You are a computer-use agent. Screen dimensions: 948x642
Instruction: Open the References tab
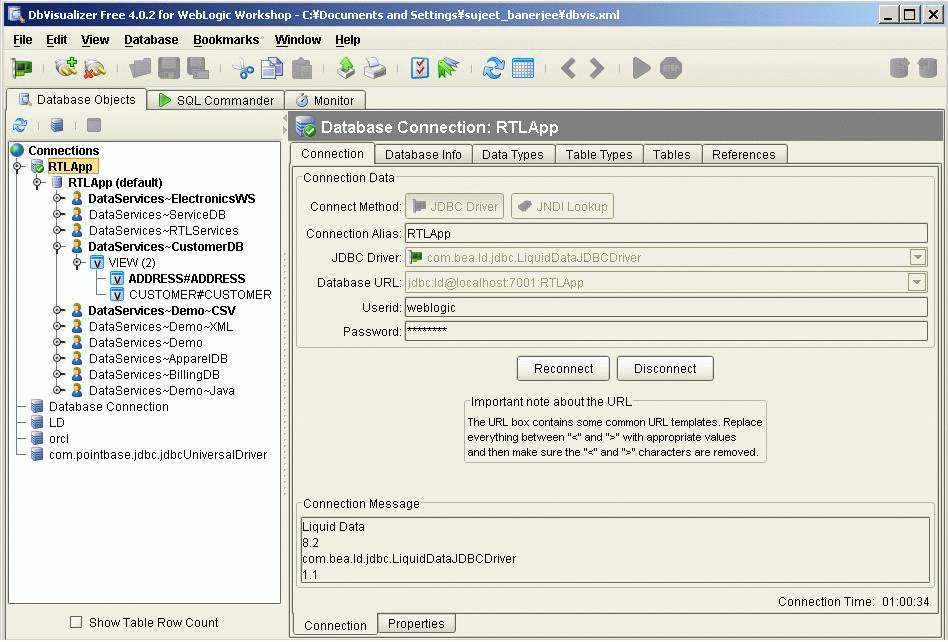(744, 155)
